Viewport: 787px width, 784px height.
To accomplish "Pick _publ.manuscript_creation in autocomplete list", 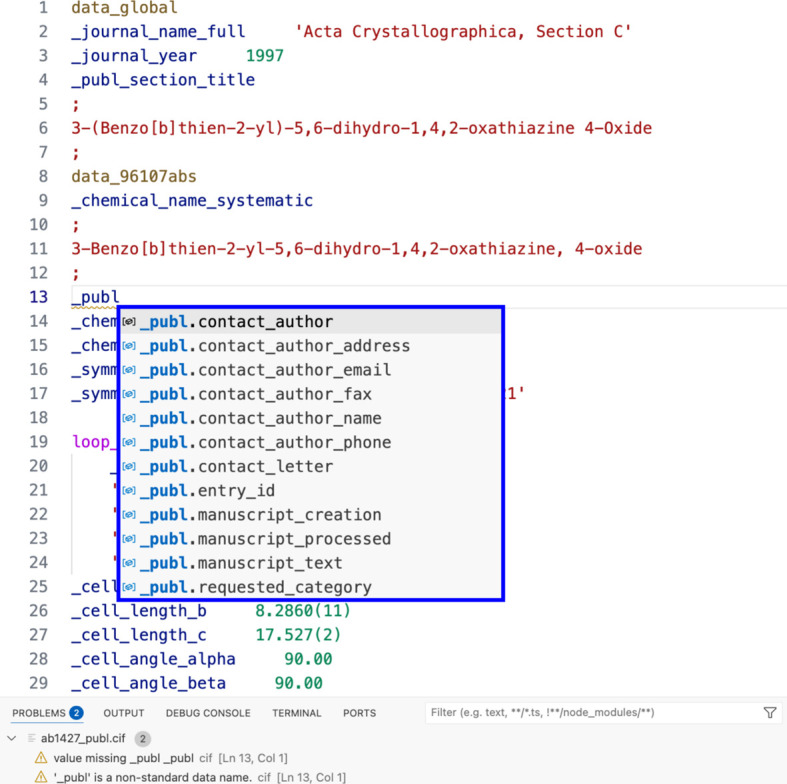I will 260,515.
